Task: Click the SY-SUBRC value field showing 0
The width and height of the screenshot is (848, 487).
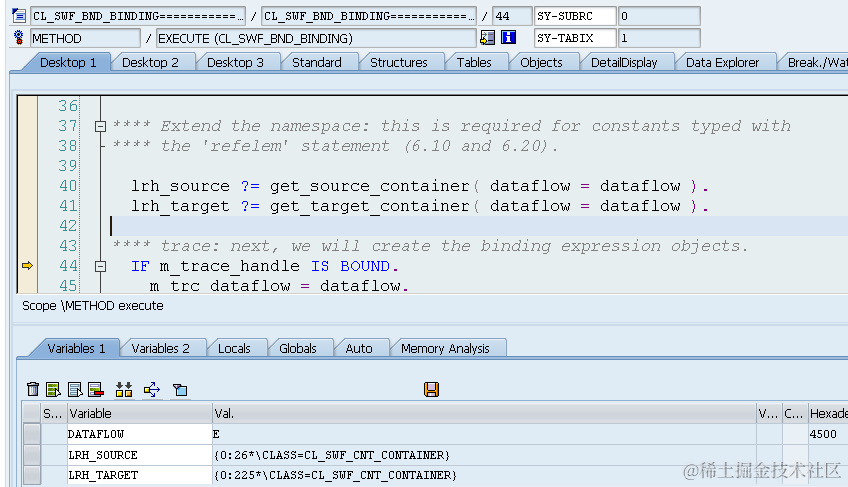Action: [x=659, y=16]
